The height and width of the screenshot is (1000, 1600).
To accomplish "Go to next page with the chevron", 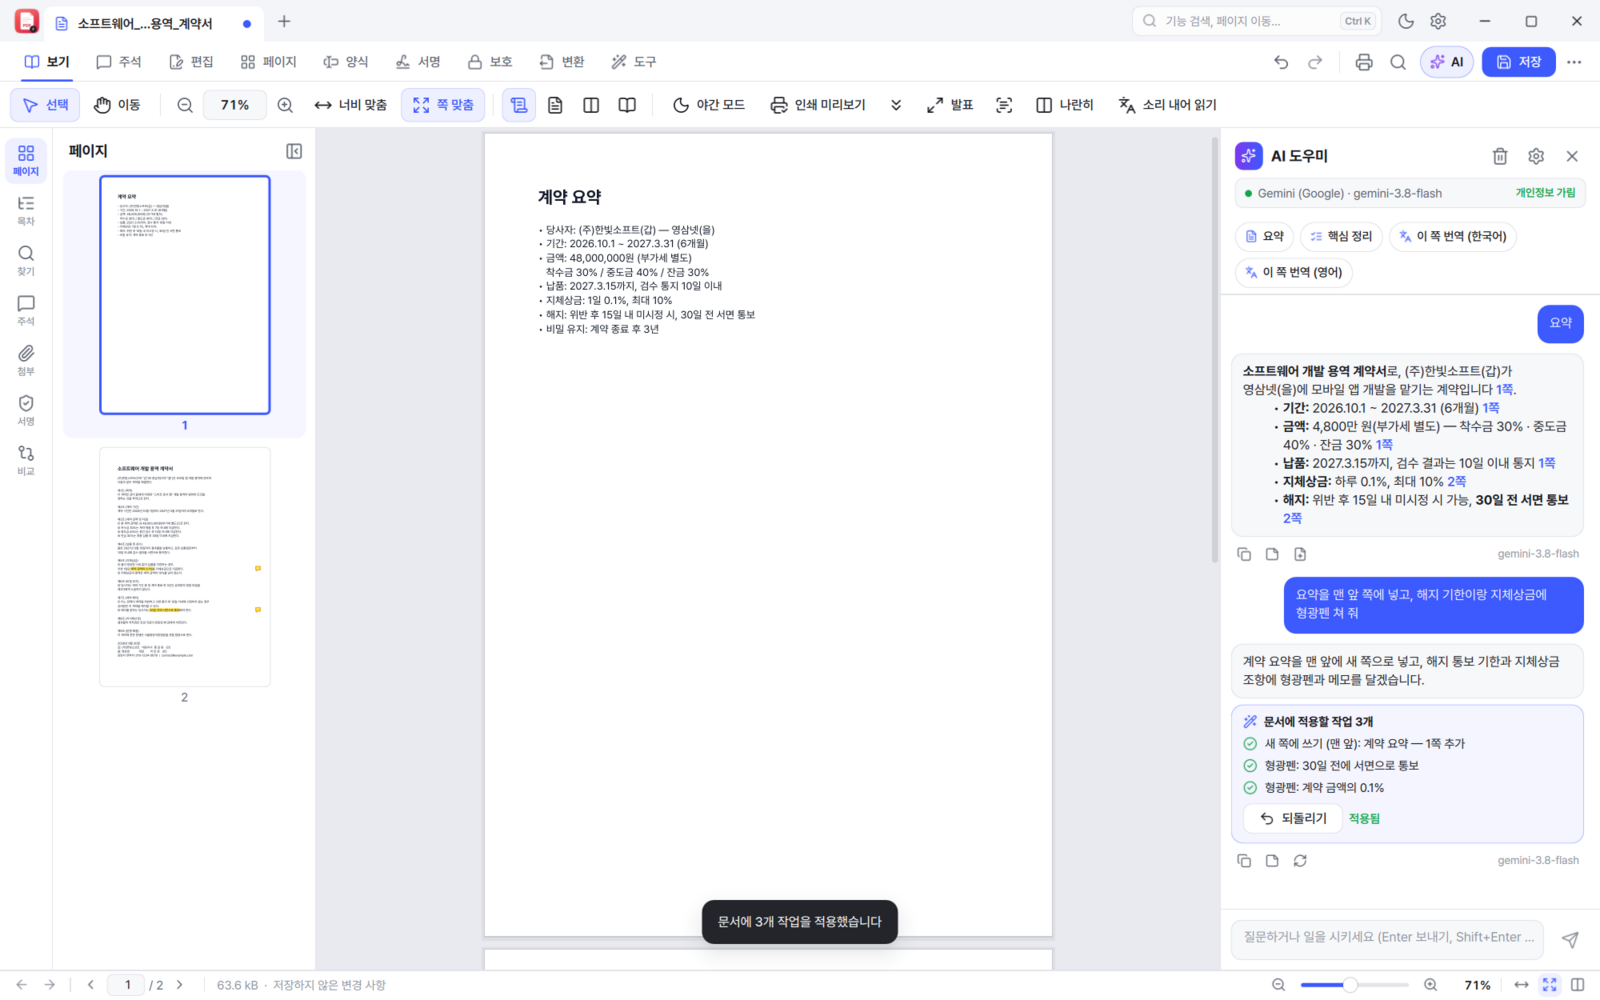I will click(180, 985).
